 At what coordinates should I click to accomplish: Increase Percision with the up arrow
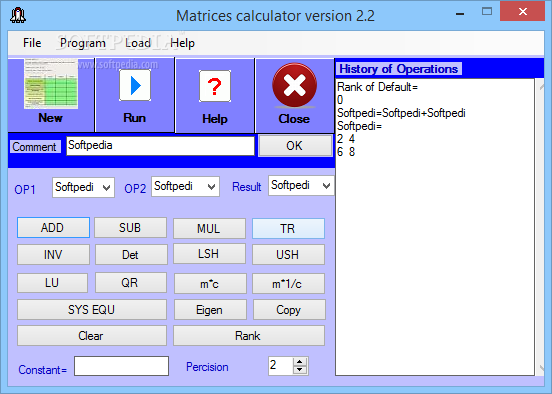click(x=300, y=362)
